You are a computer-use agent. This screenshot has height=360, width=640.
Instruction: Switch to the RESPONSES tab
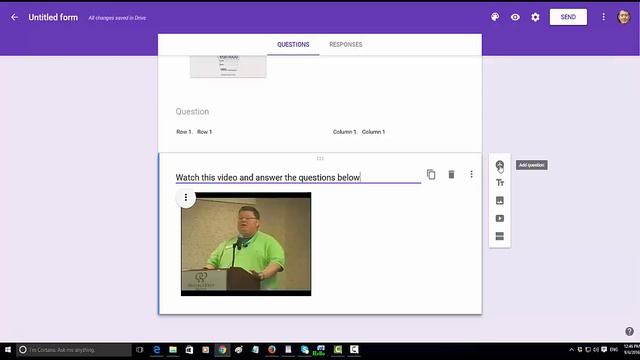pyautogui.click(x=346, y=44)
